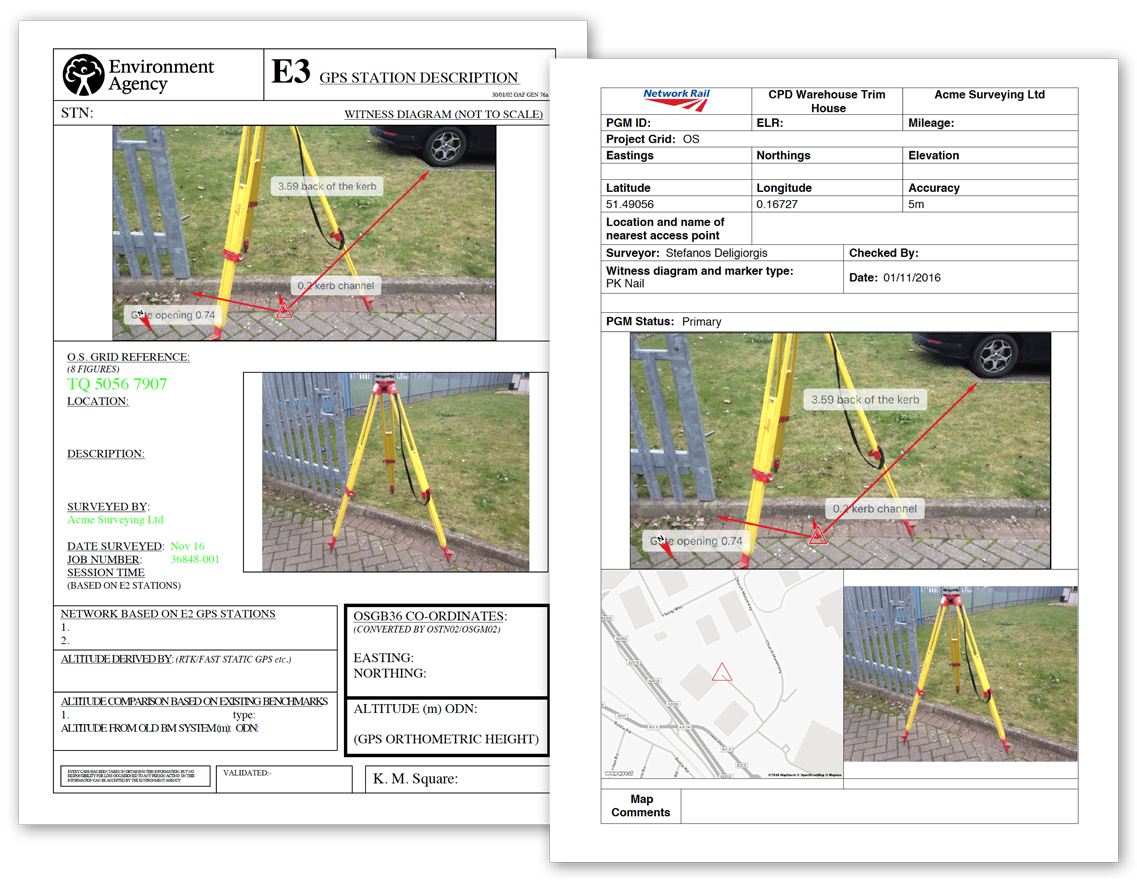Click '0.2 kerb channel' label in the E3 diagram
Screen dimensions: 1137x883
[x=334, y=286]
